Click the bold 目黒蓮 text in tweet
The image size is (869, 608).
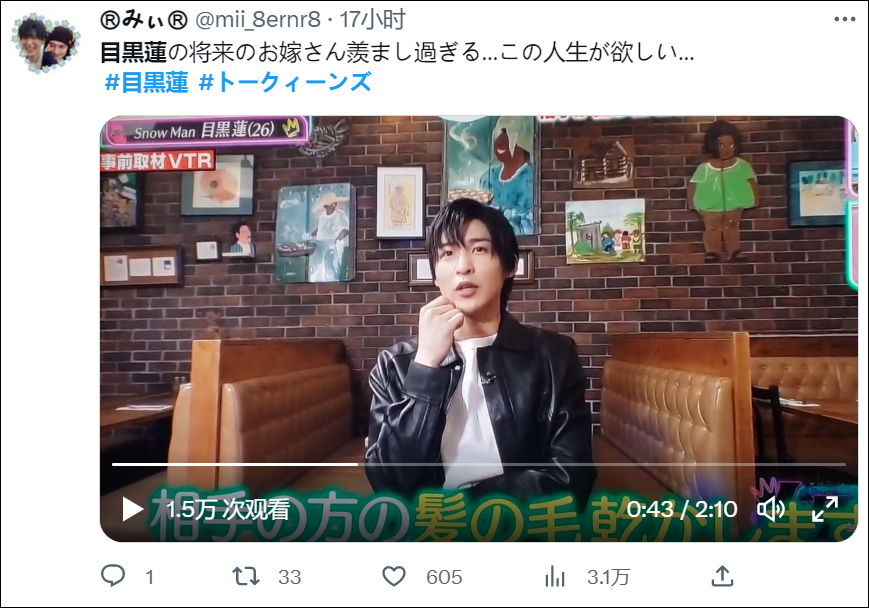pos(134,53)
